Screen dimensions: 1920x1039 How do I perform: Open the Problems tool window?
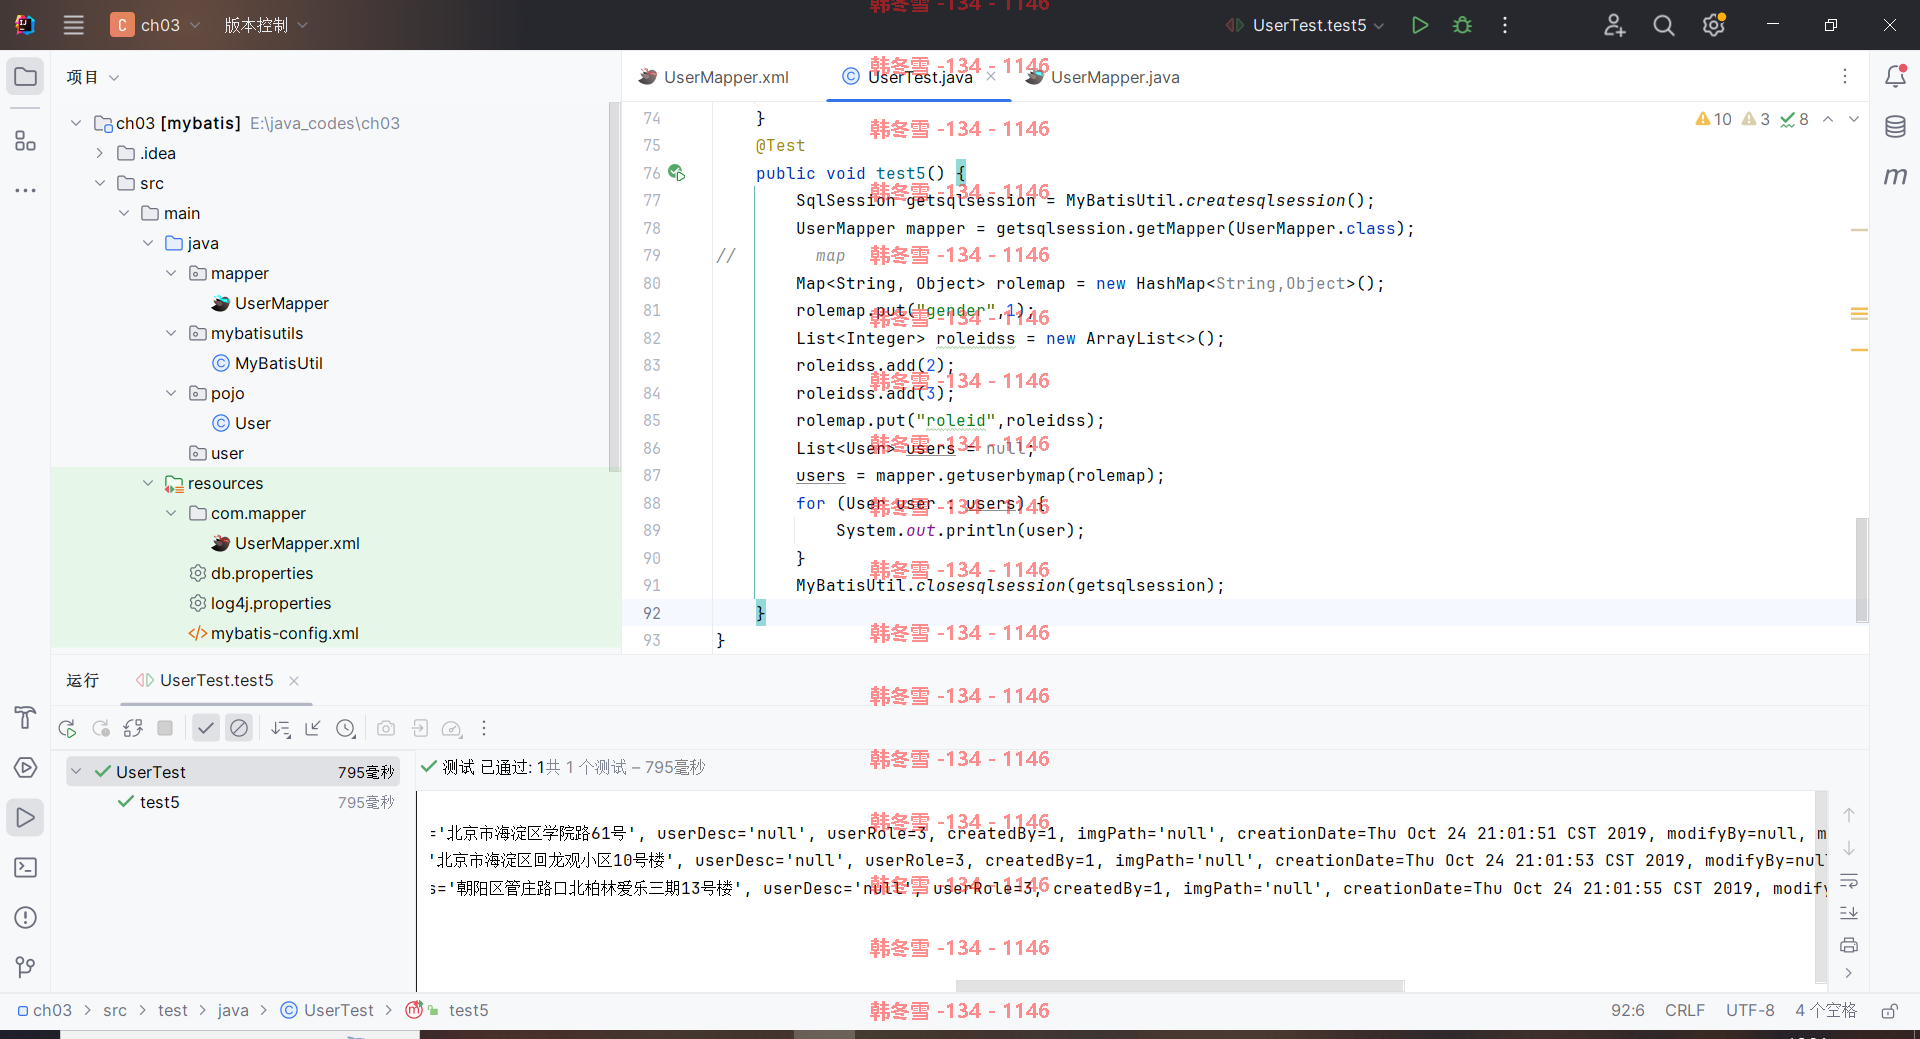tap(25, 917)
